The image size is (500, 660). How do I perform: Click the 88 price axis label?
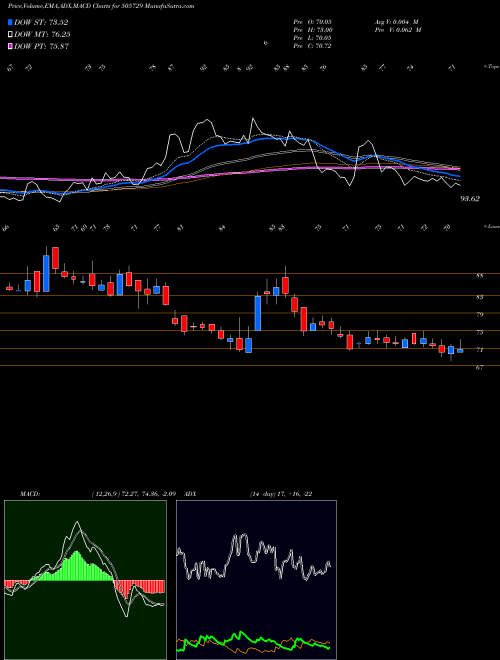pyautogui.click(x=480, y=276)
